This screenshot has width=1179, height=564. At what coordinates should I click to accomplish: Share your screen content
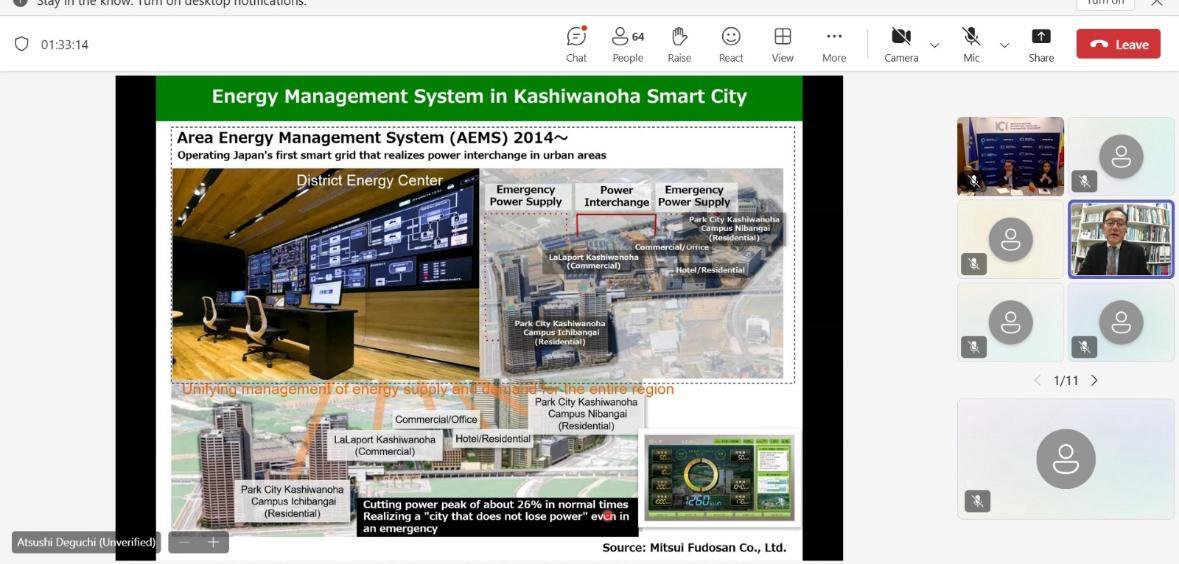pos(1041,44)
